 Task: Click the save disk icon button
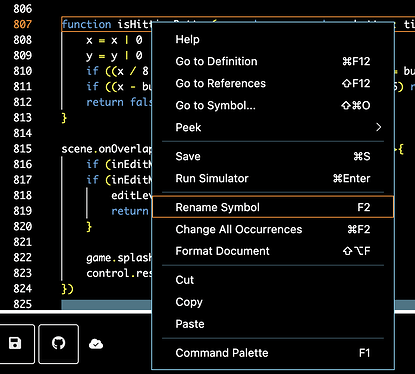15,343
